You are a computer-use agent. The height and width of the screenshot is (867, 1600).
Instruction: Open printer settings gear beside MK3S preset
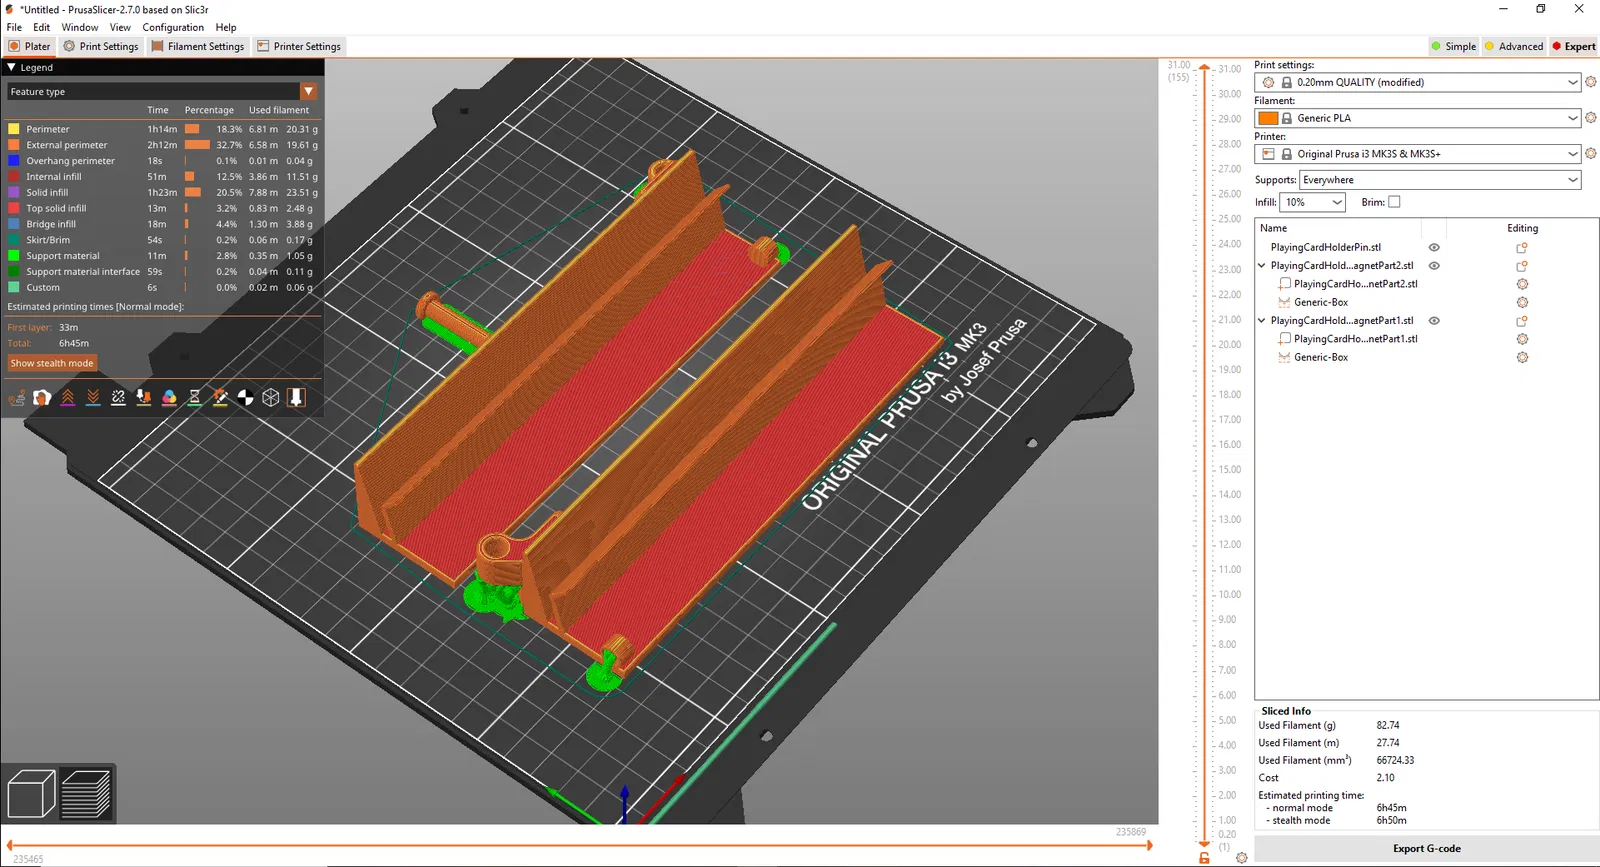tap(1591, 154)
